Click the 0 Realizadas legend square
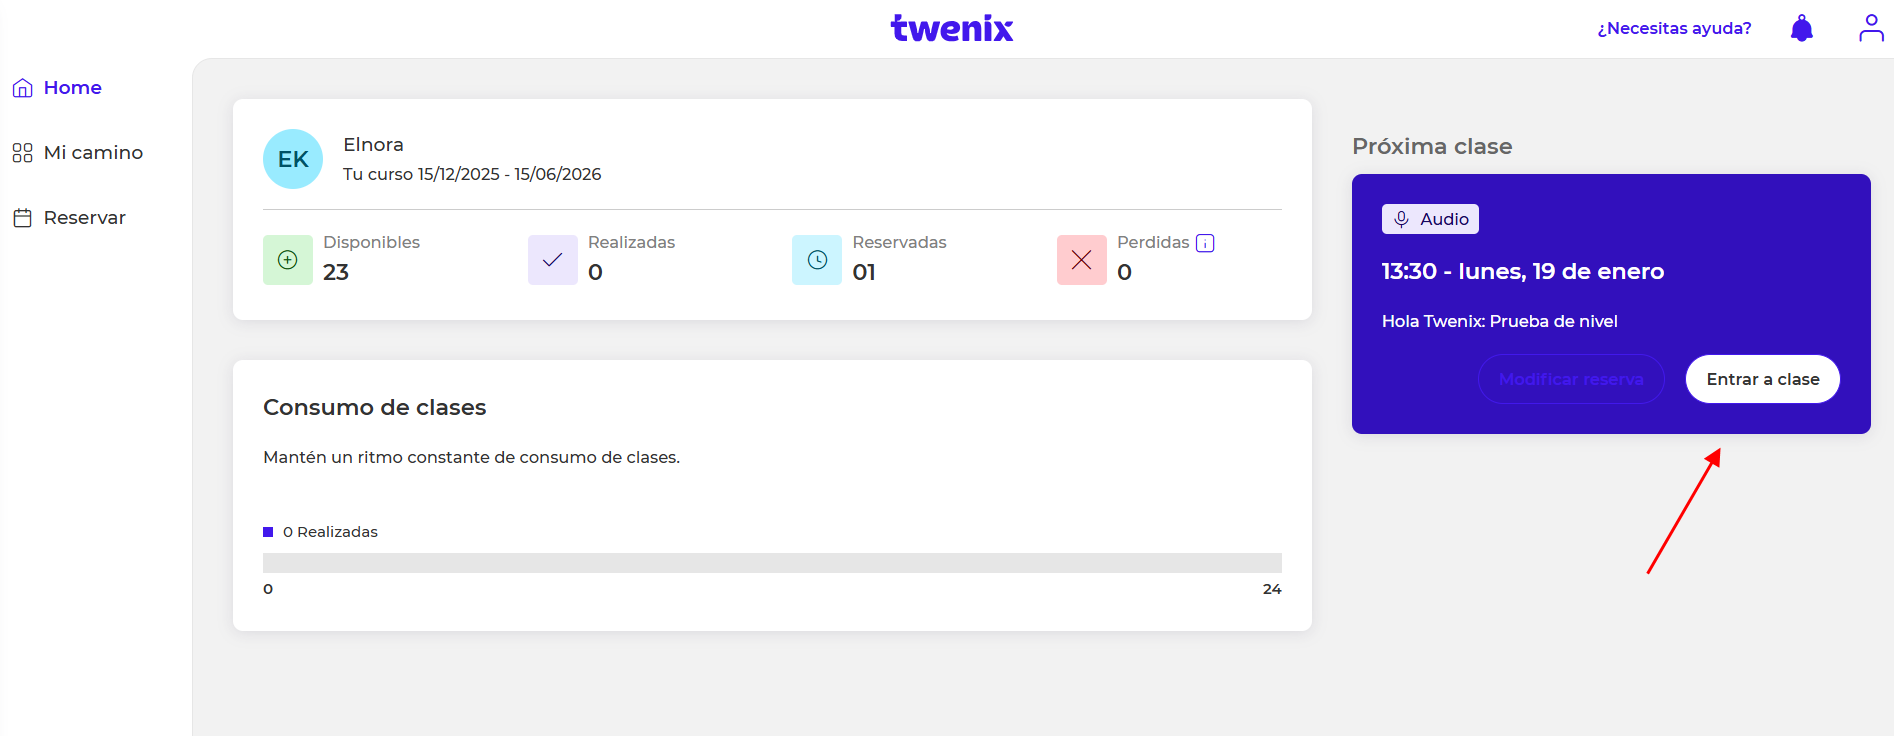Viewport: 1894px width, 736px height. (x=268, y=532)
